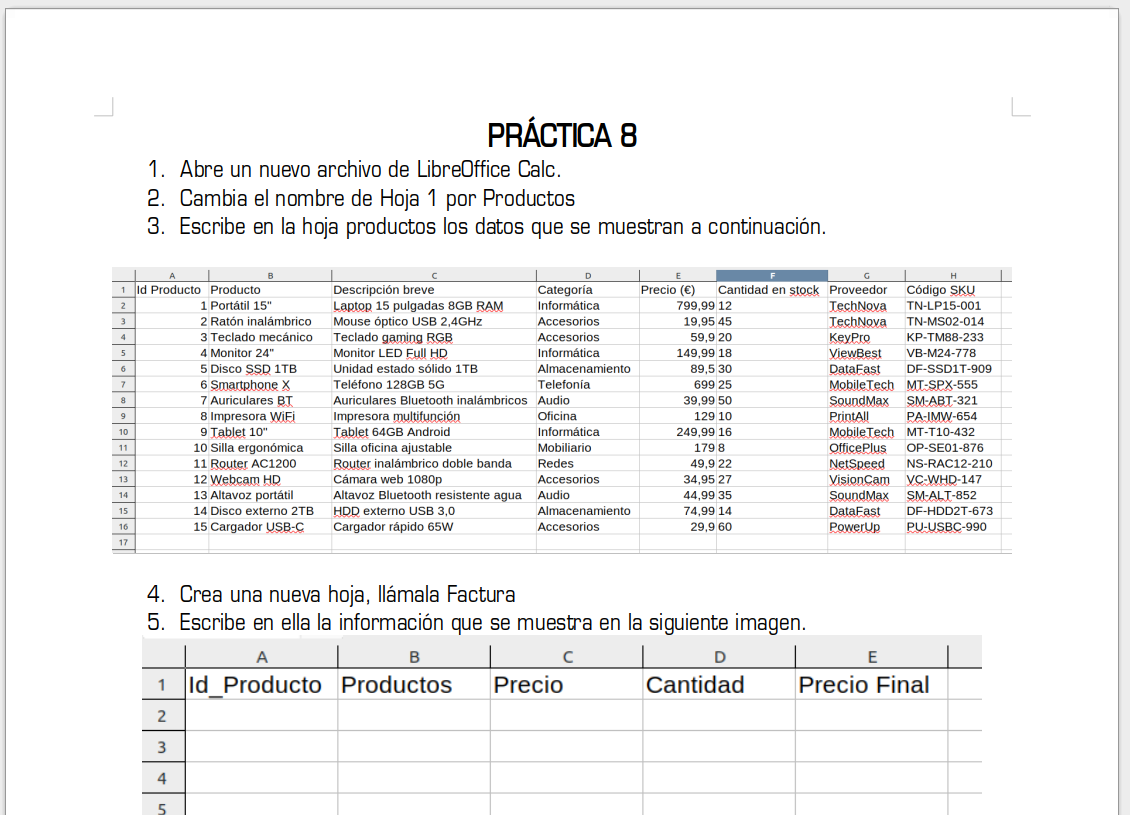The image size is (1130, 815).
Task: Select the 'Precio Final' header cell
Action: point(864,685)
